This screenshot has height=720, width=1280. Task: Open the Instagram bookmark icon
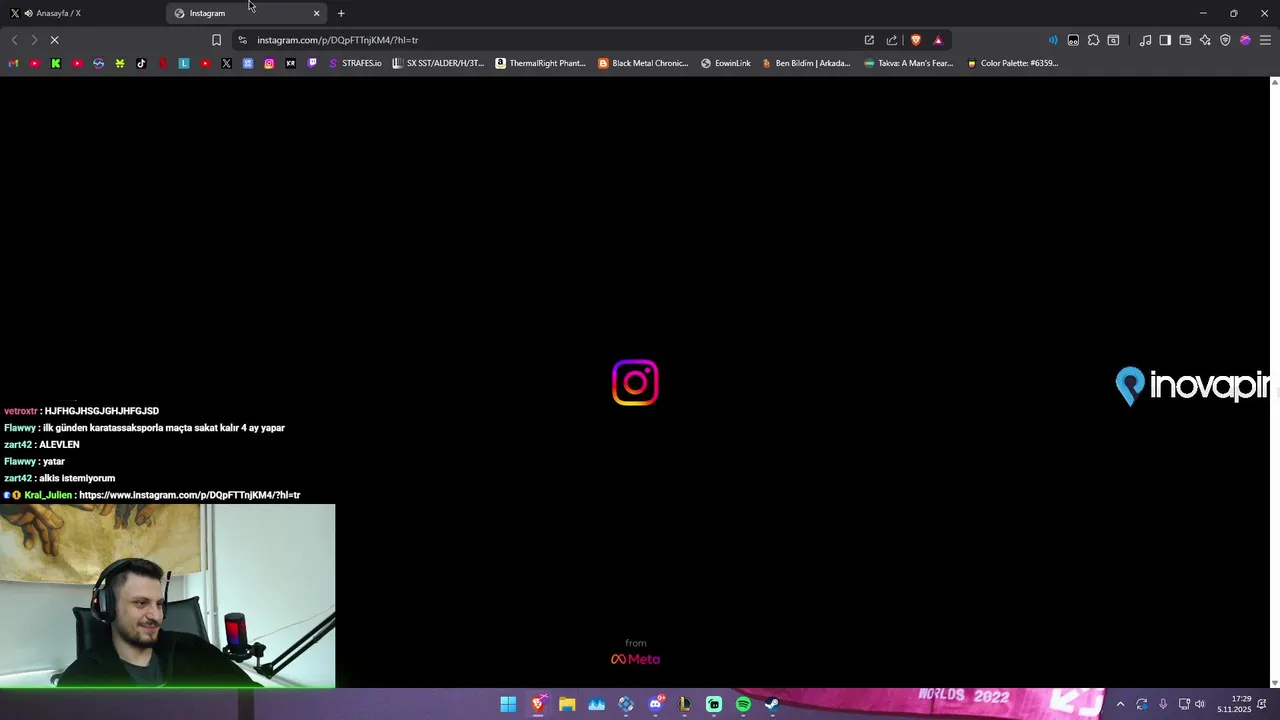pos(269,63)
